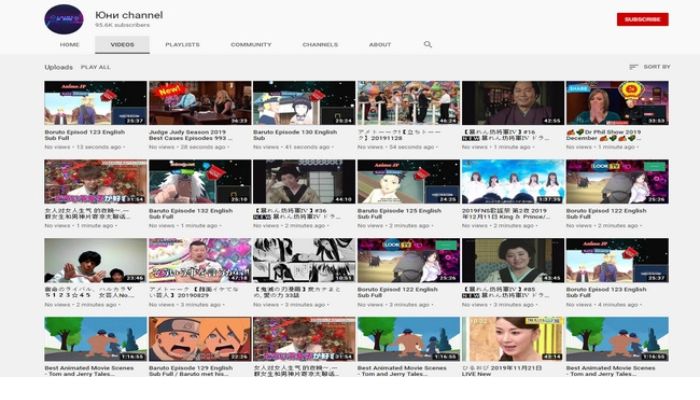View the About tab
Image resolution: width=700 pixels, height=400 pixels.
point(380,45)
